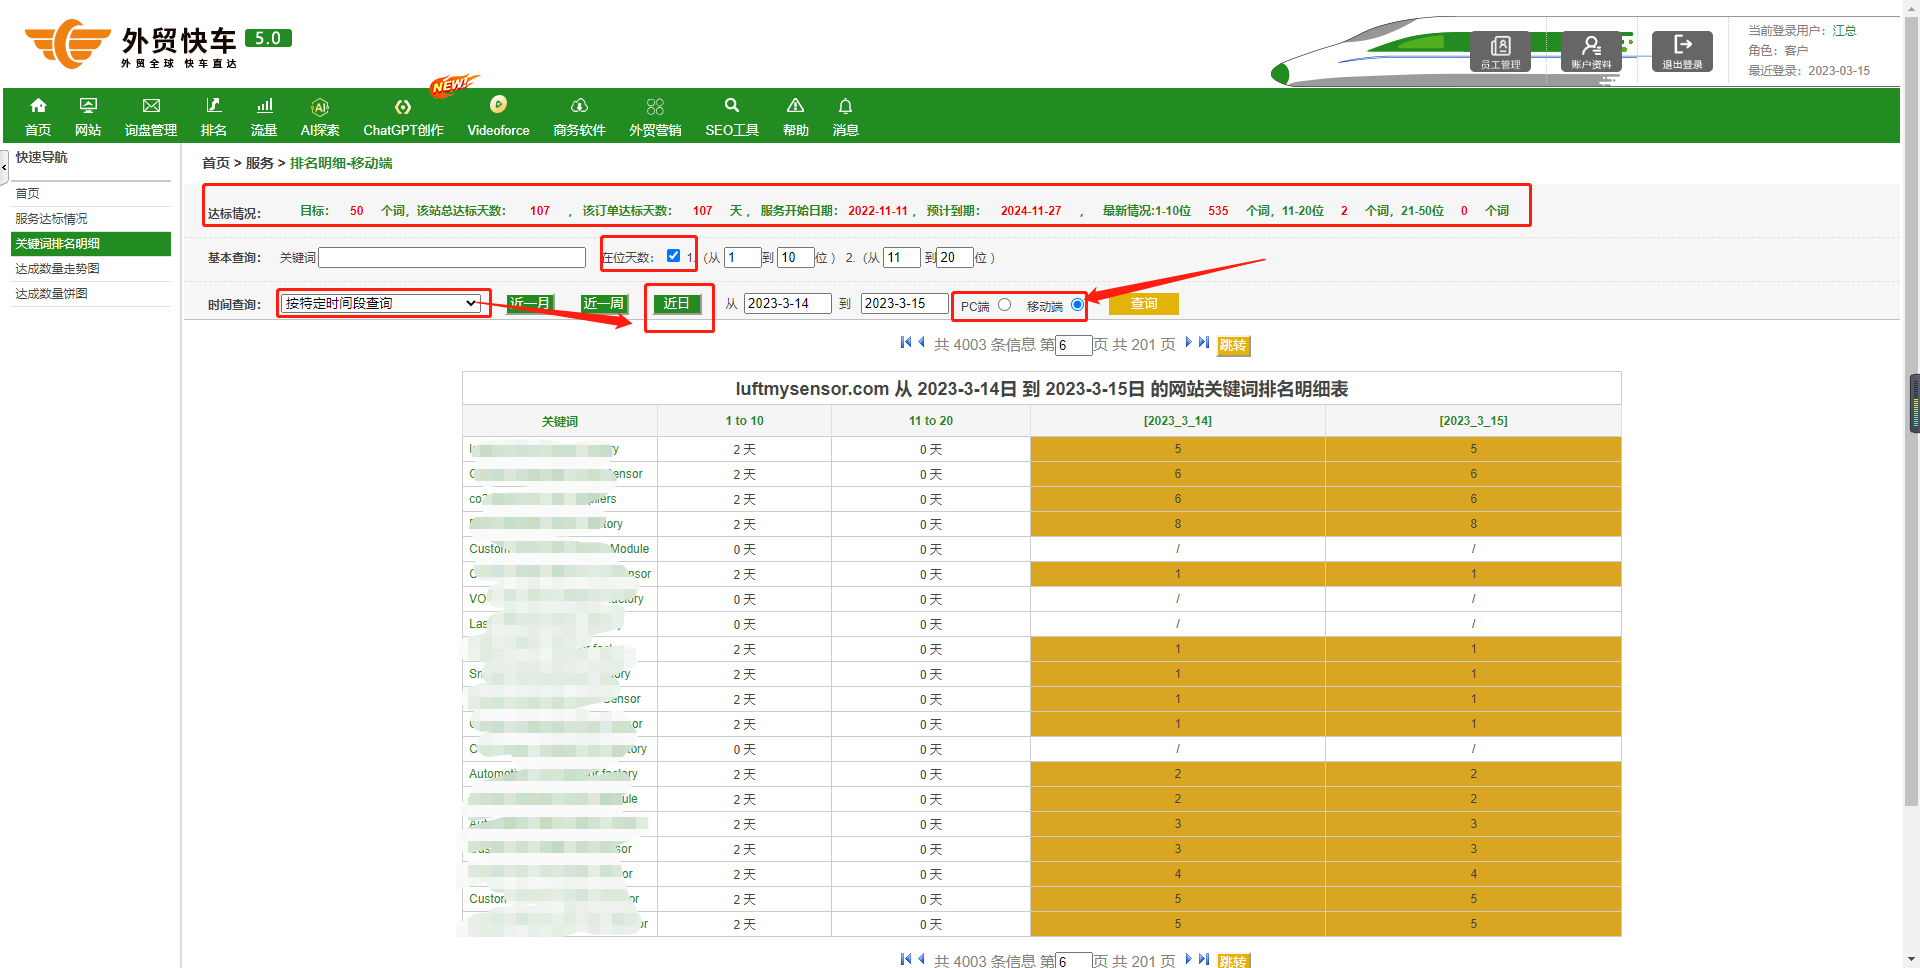Click the start date field 2023-3-14
1920x968 pixels.
(788, 303)
